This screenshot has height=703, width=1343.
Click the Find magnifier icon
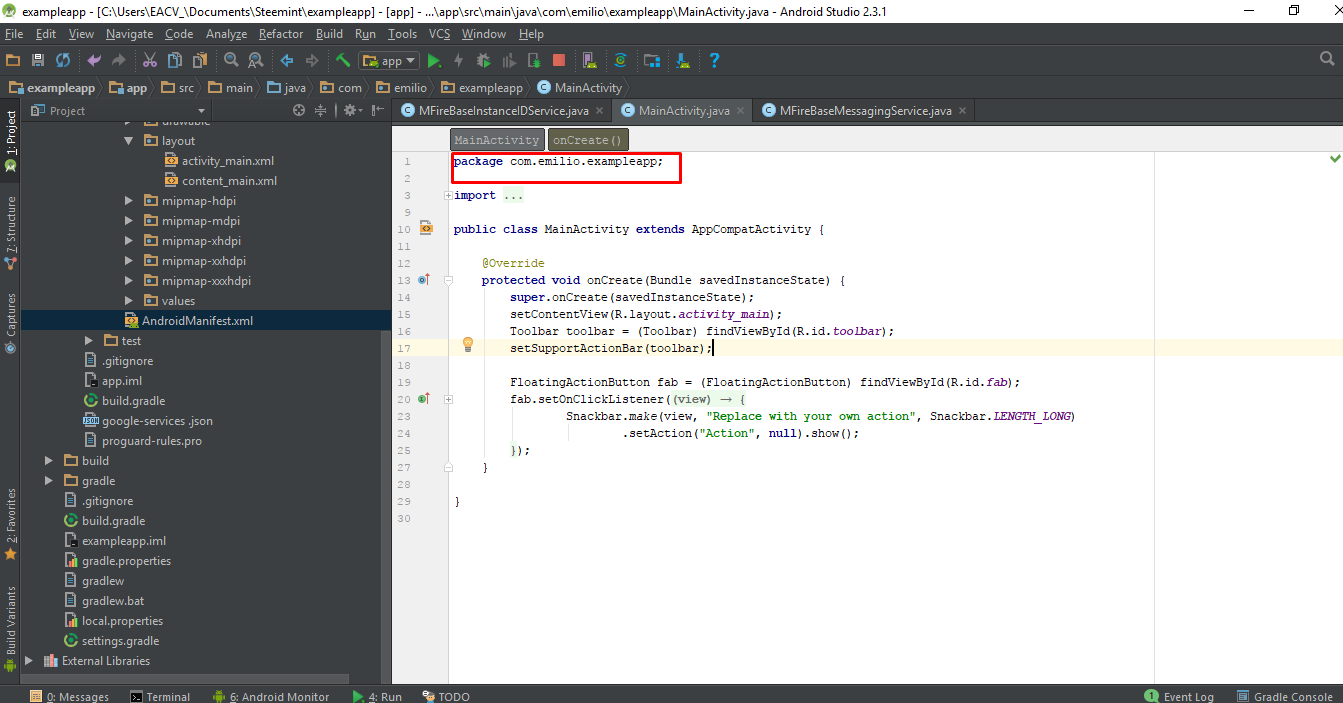[x=231, y=61]
